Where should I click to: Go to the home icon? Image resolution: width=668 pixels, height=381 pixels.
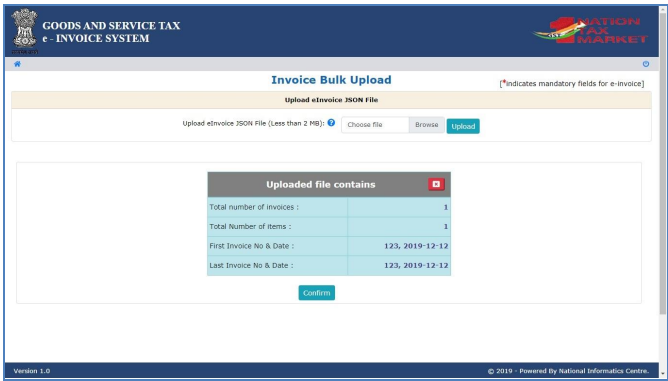click(x=17, y=64)
